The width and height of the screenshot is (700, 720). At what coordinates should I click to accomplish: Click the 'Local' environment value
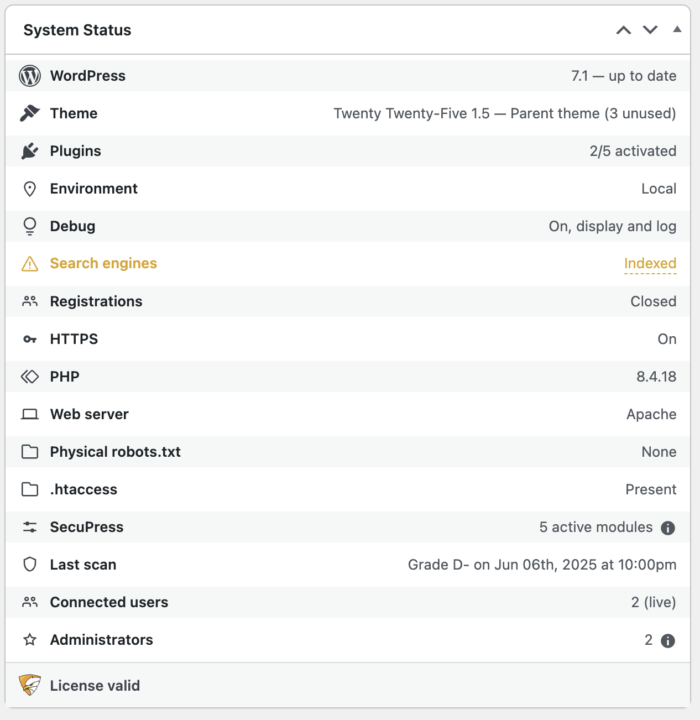[x=659, y=189]
